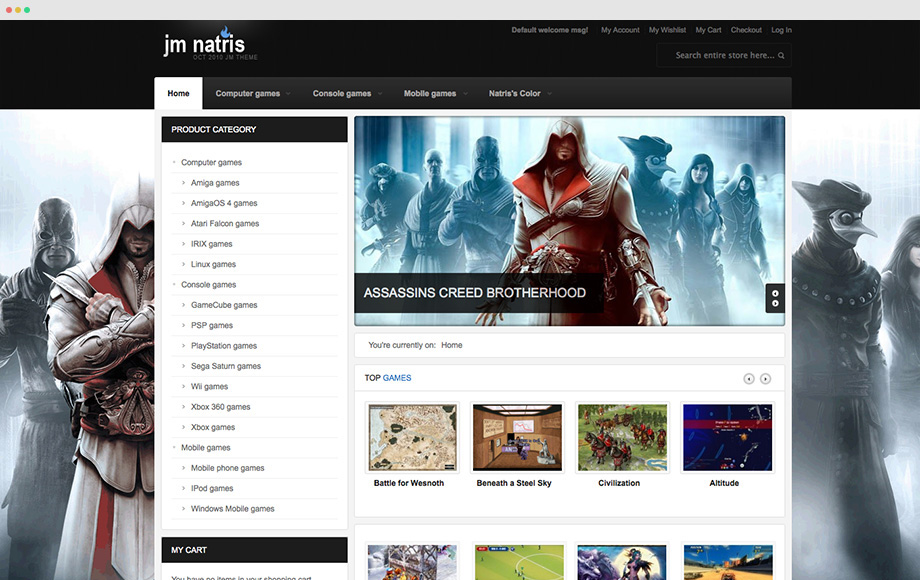This screenshot has width=920, height=580.
Task: Select Linux games category
Action: [x=213, y=264]
